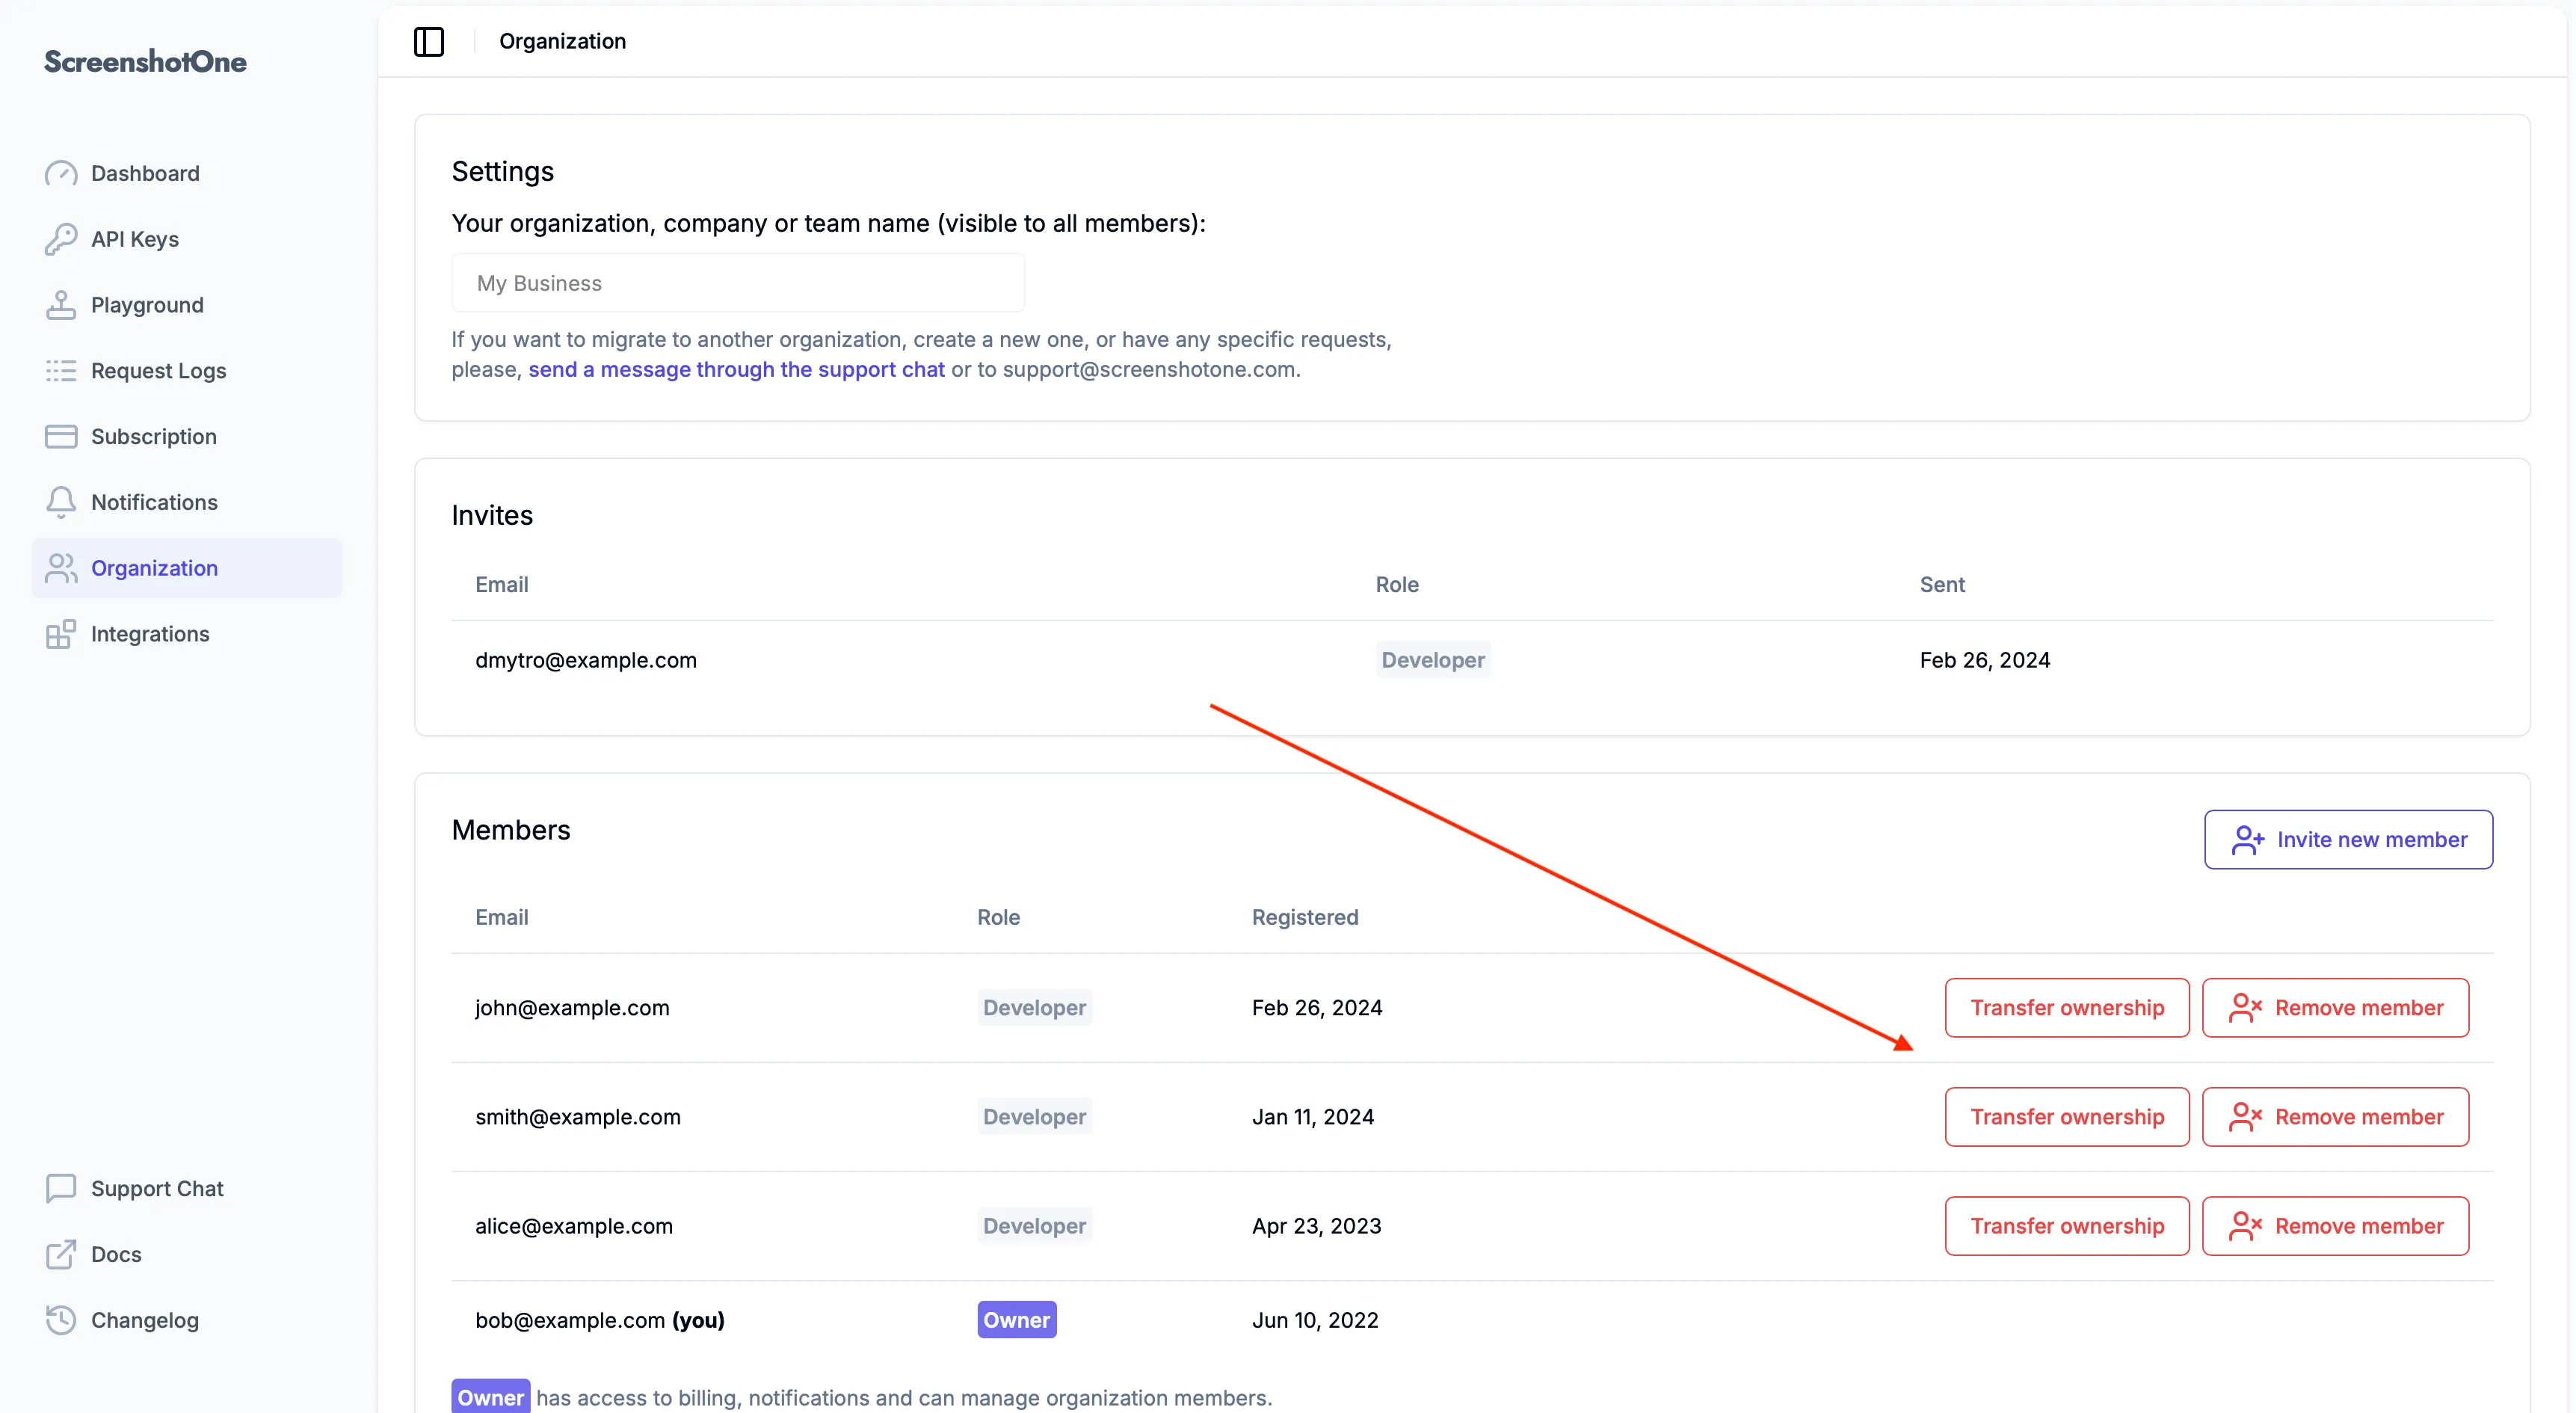Open Integrations from the sidebar icon
Viewport: 2576px width, 1413px height.
(62, 633)
